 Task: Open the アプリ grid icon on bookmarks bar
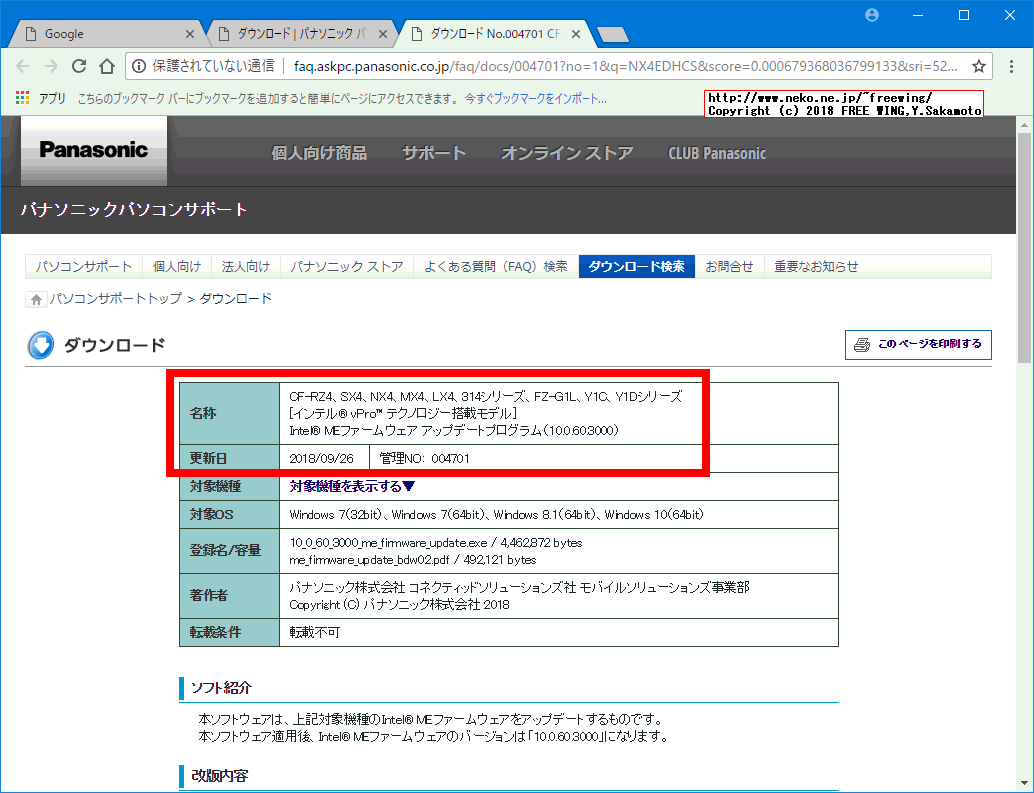(22, 97)
